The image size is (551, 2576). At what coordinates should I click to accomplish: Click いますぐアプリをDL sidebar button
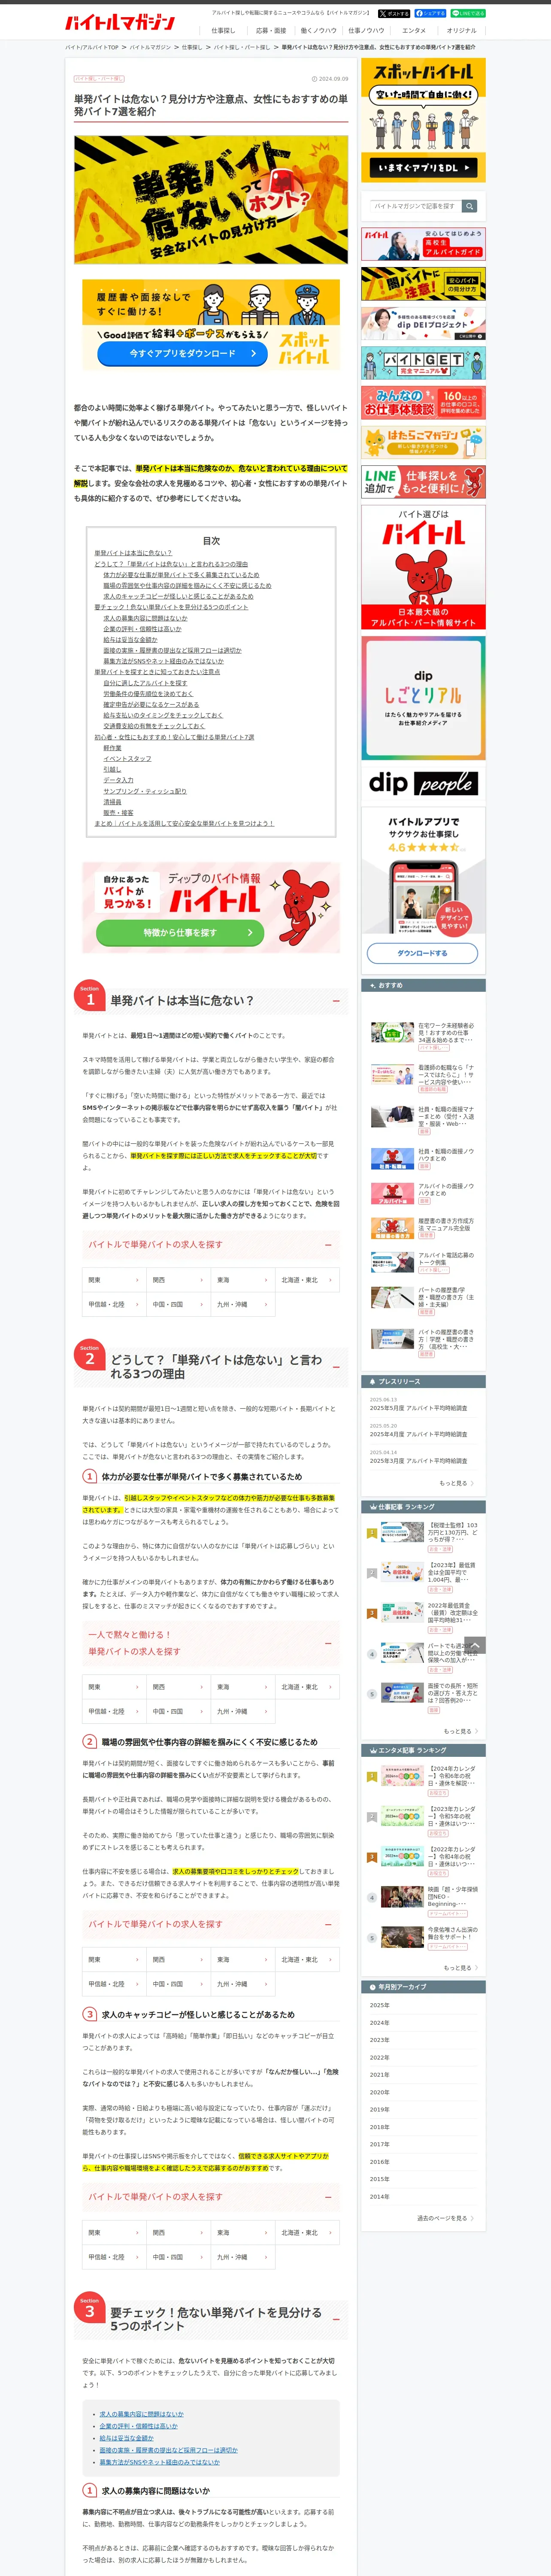[x=423, y=168]
